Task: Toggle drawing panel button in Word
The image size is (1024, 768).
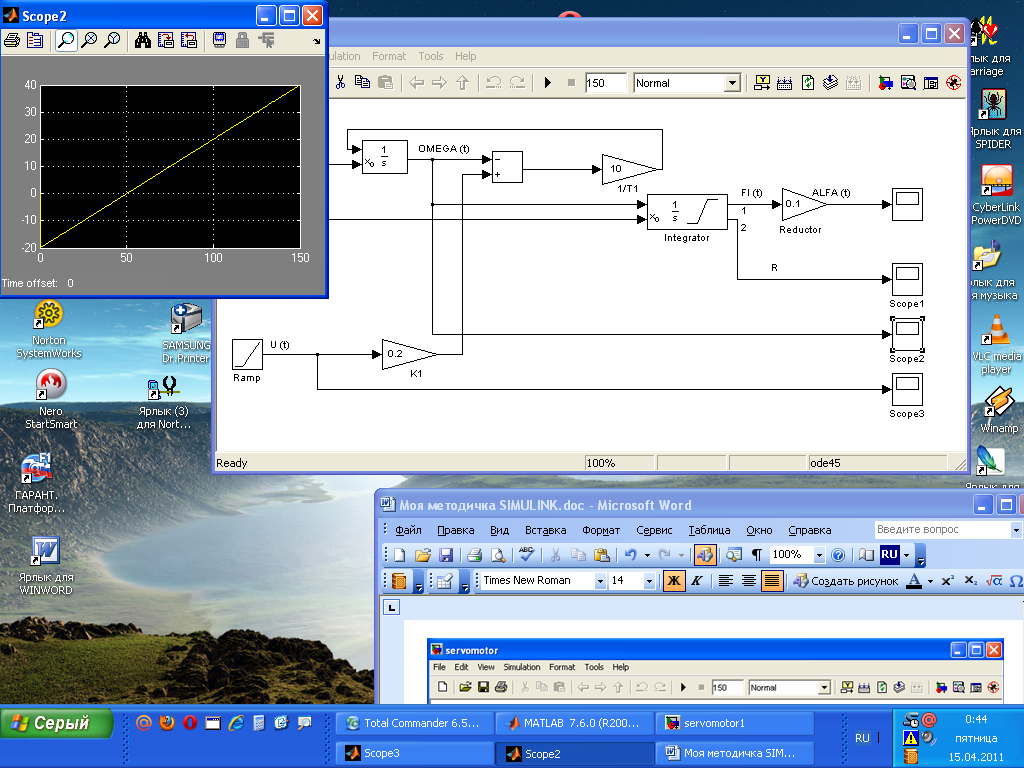Action: pyautogui.click(x=704, y=555)
